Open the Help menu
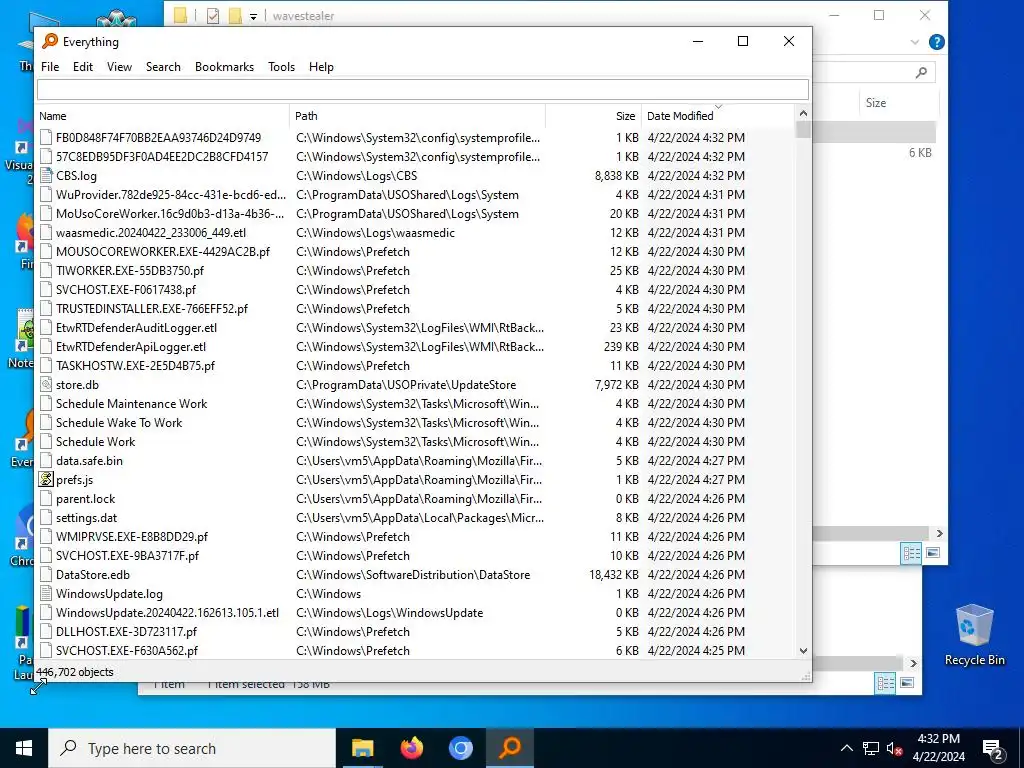This screenshot has width=1024, height=768. 321,67
